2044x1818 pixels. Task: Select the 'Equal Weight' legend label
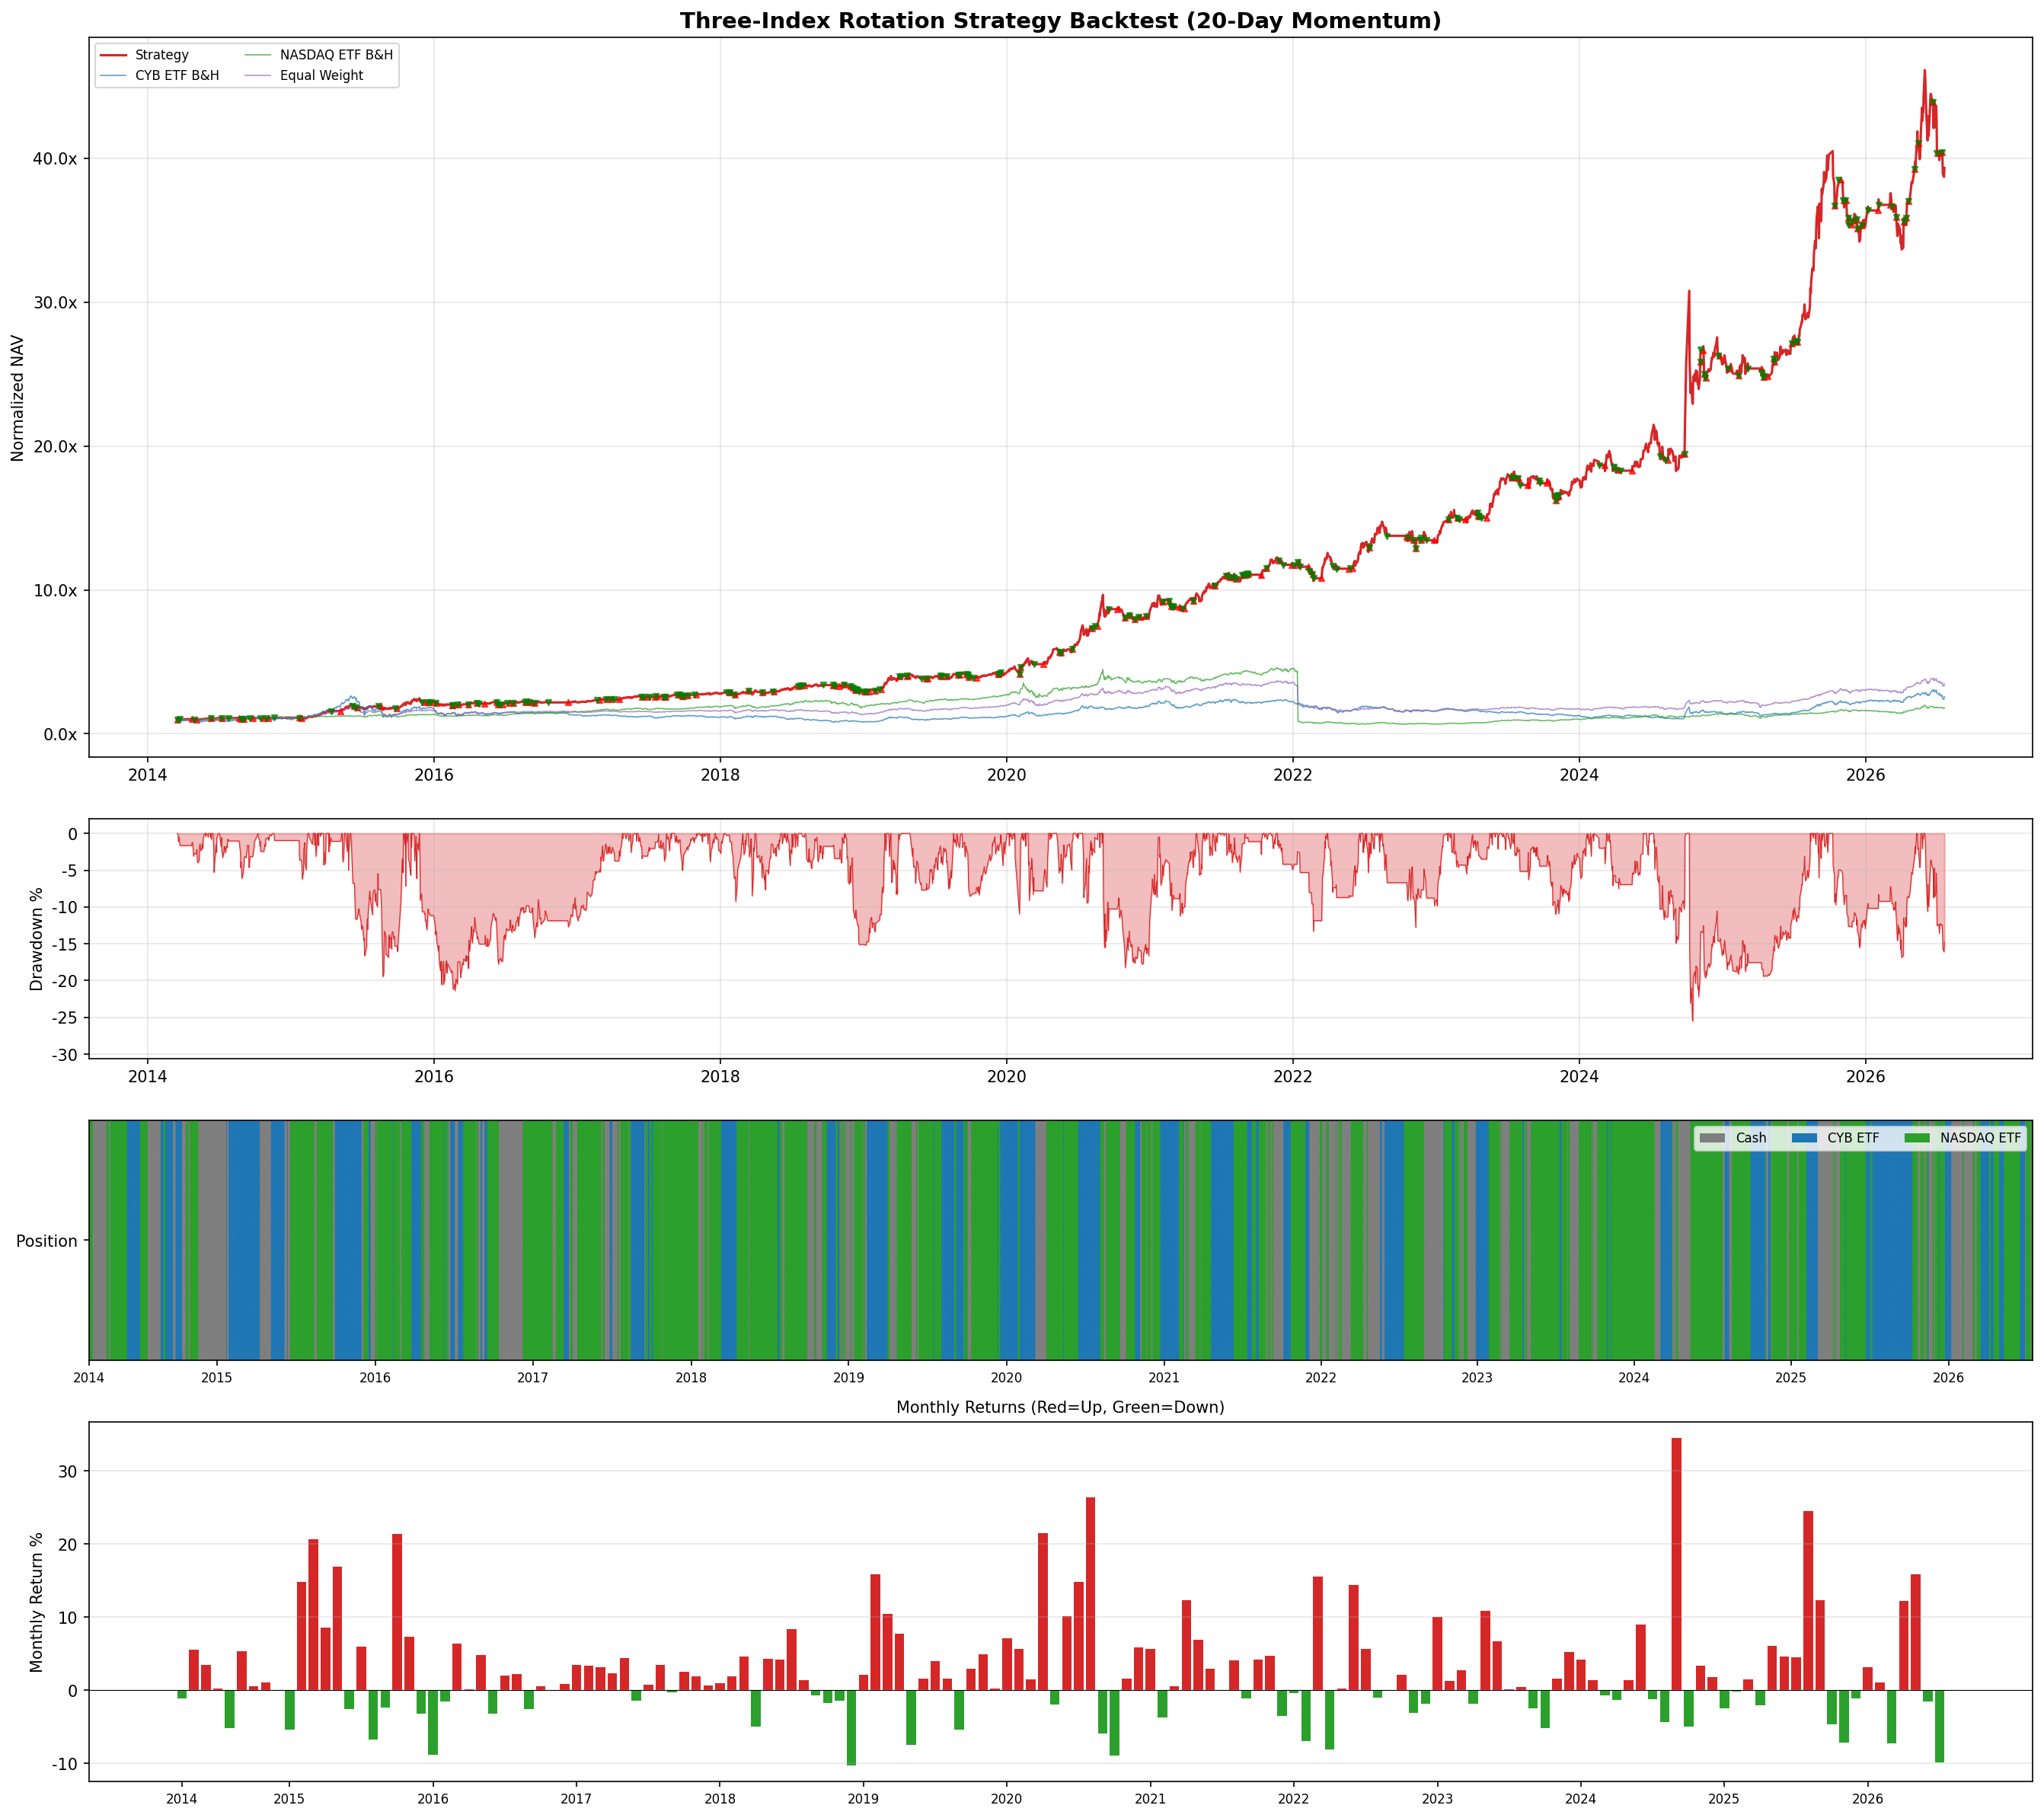click(x=322, y=75)
